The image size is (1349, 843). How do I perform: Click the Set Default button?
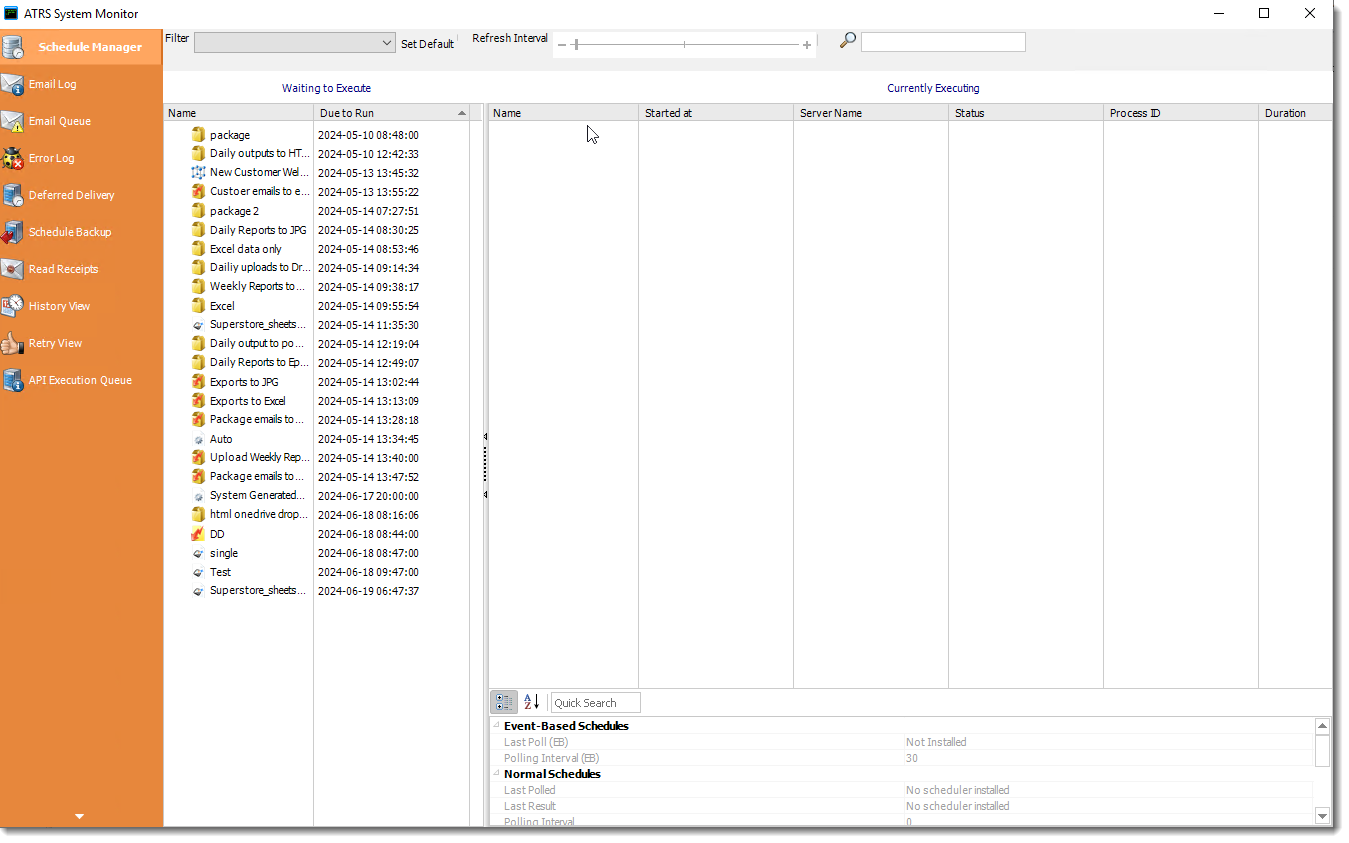coord(428,44)
